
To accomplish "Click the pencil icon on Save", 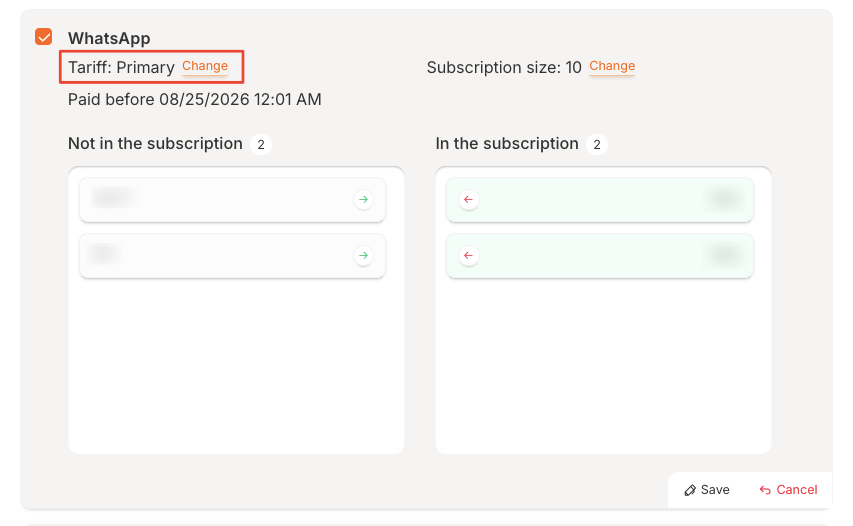I will (x=690, y=490).
